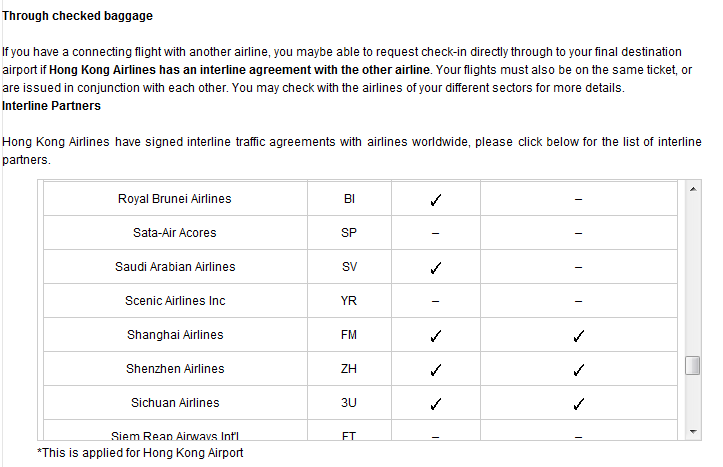Click airline code 3U
This screenshot has height=467, width=723.
[349, 403]
